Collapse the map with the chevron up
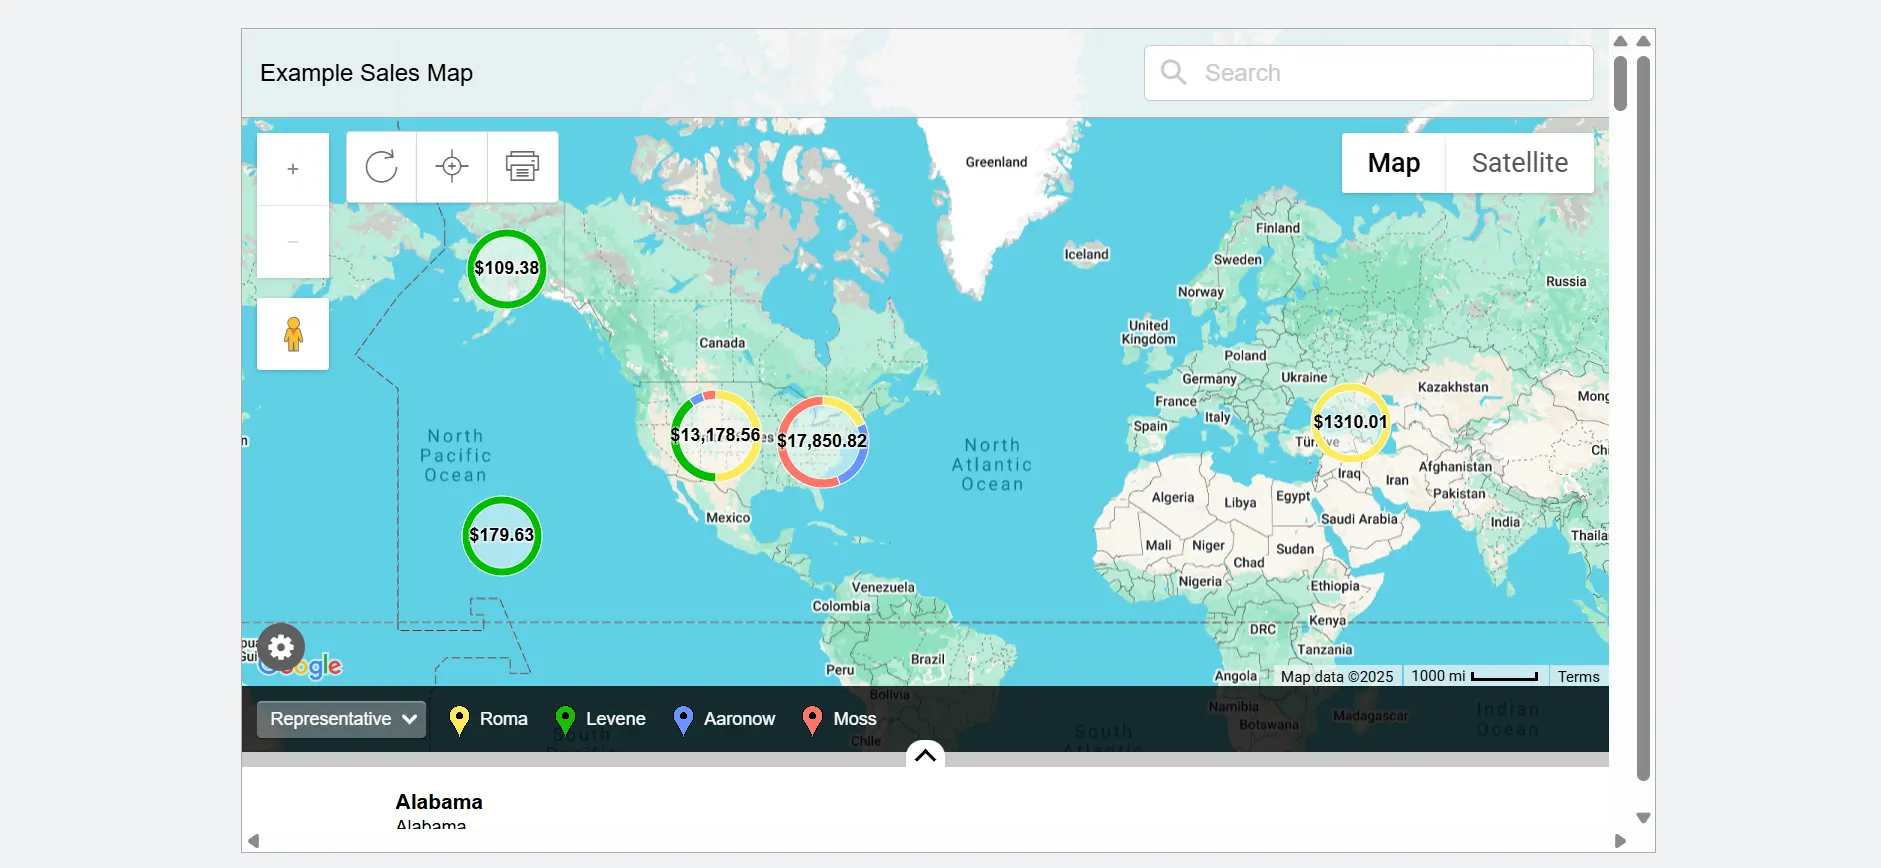This screenshot has width=1881, height=868. click(x=925, y=756)
